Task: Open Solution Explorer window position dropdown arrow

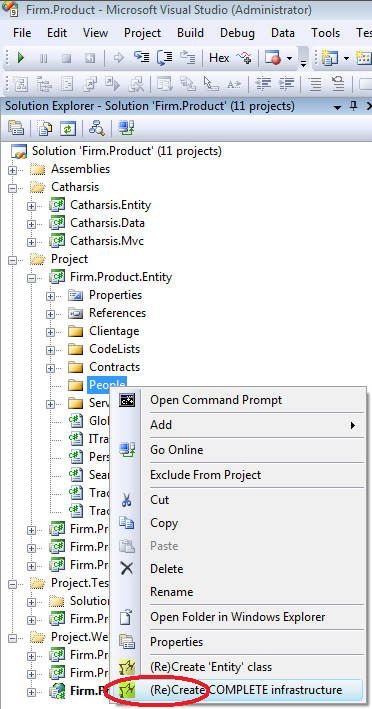Action: pyautogui.click(x=337, y=108)
